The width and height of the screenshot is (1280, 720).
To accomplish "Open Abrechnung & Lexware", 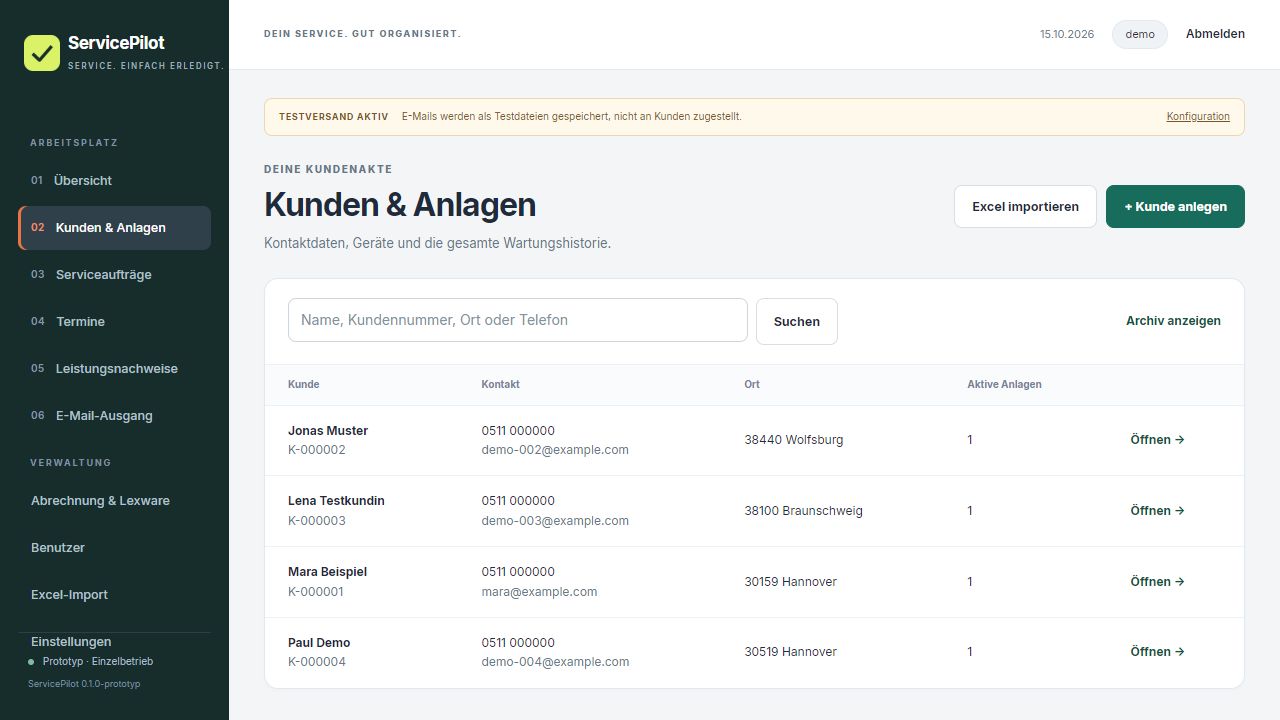I will (114, 501).
